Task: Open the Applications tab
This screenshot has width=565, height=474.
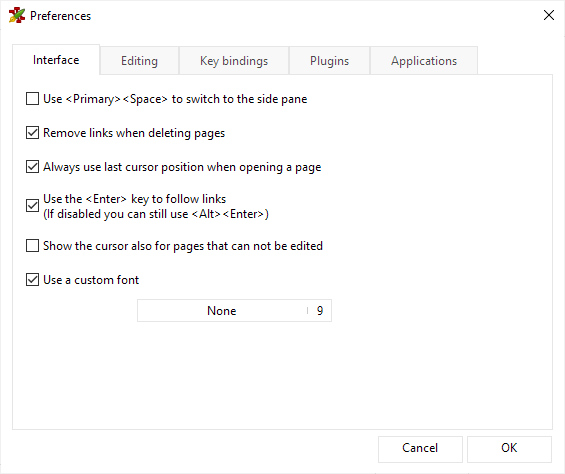Action: click(424, 61)
